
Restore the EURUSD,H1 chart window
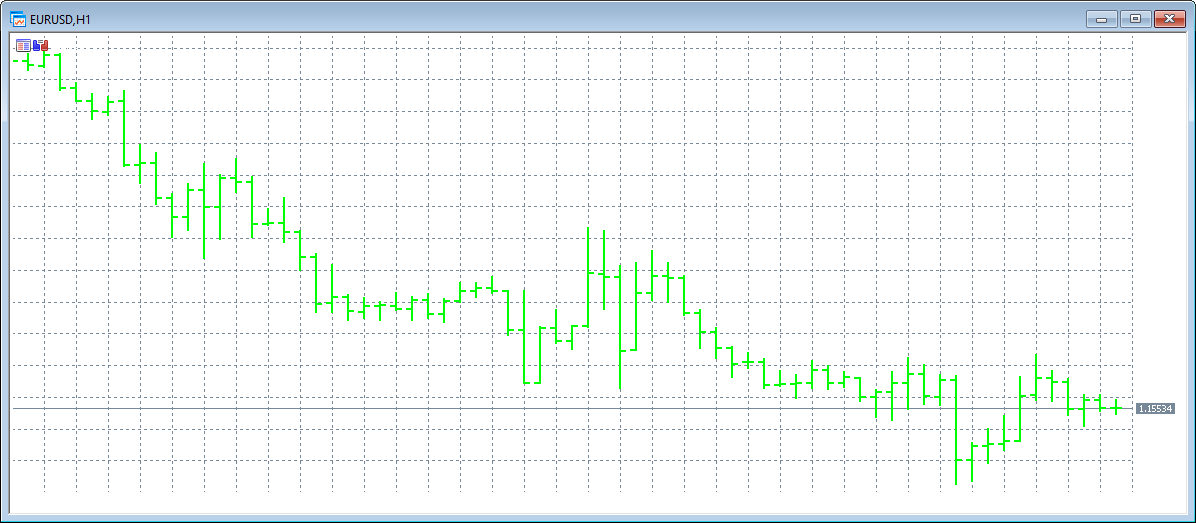point(1135,19)
